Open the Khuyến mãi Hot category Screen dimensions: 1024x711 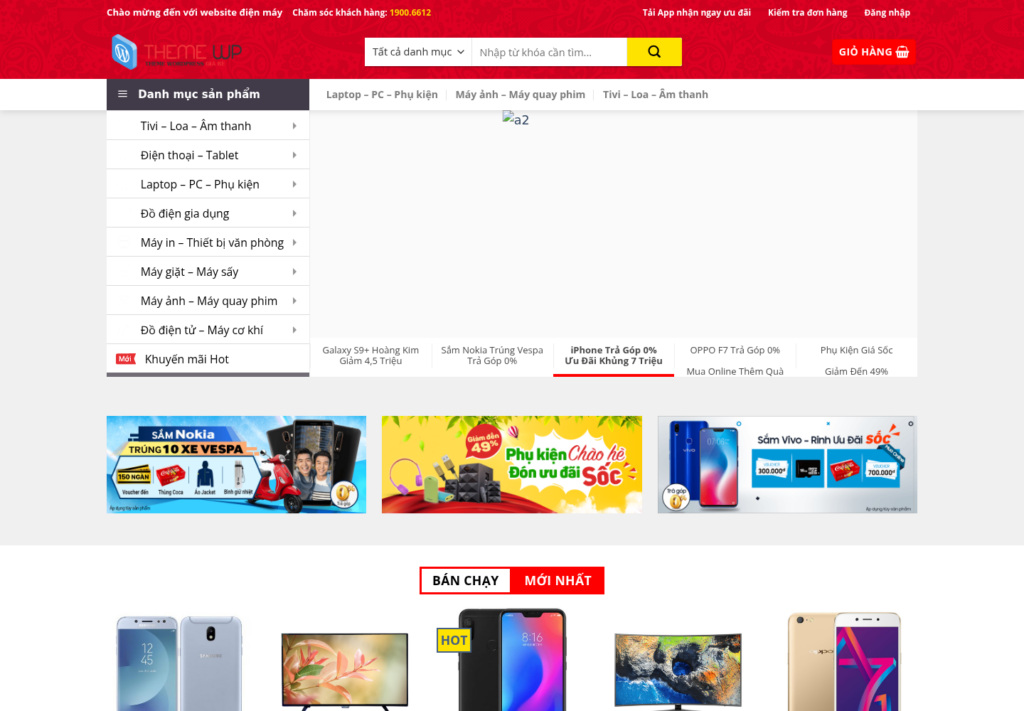point(208,359)
